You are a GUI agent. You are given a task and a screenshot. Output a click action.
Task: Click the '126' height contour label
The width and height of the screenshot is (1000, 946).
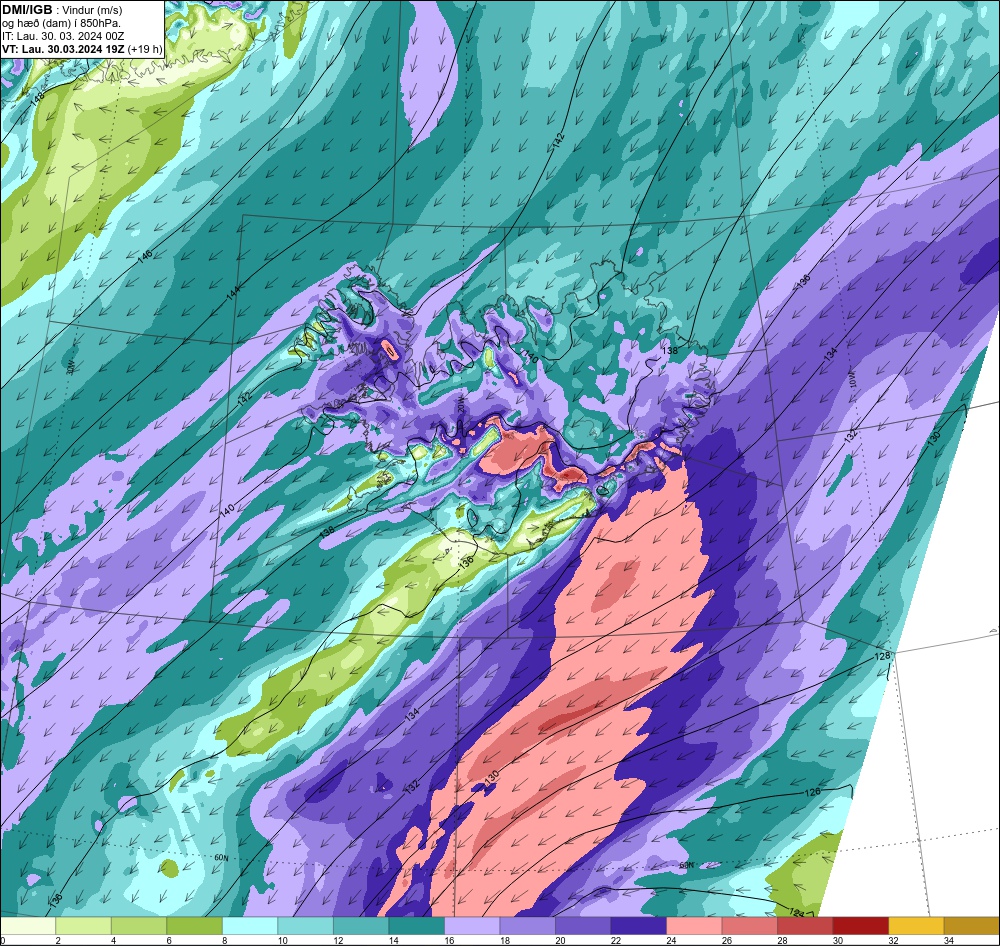pyautogui.click(x=812, y=792)
